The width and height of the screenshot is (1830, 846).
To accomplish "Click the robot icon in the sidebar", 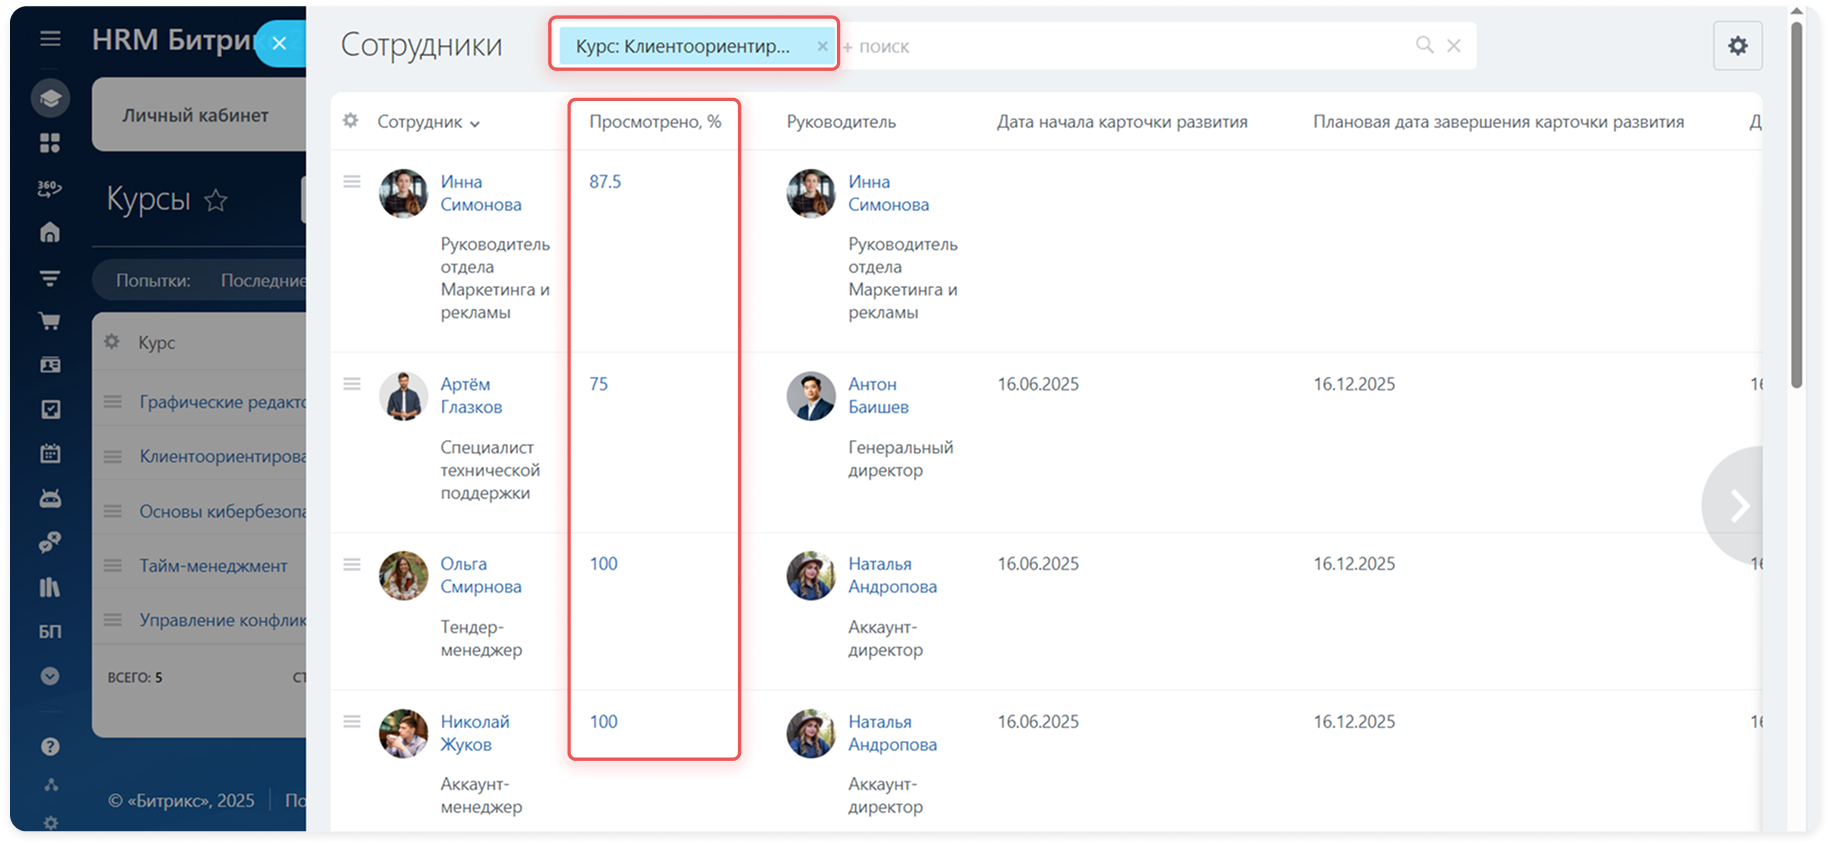I will point(50,498).
